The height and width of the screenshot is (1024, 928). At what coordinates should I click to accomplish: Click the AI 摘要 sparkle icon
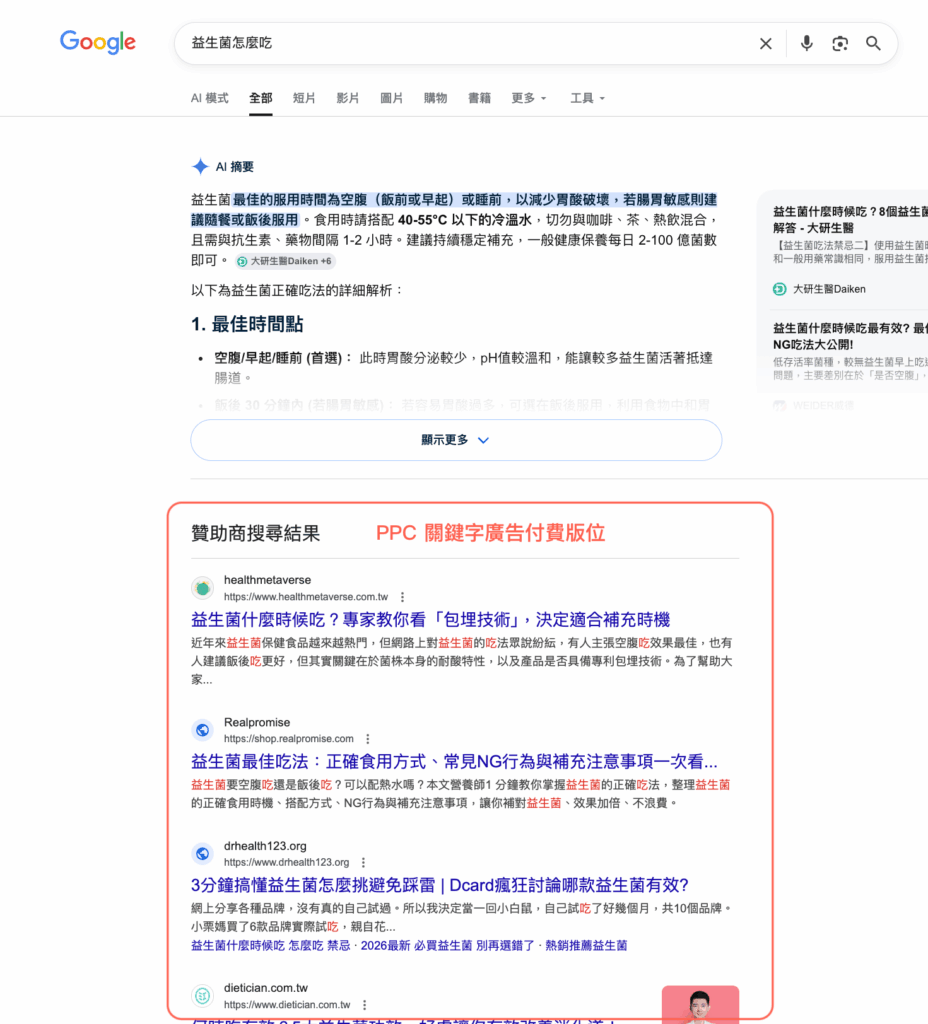[x=200, y=167]
